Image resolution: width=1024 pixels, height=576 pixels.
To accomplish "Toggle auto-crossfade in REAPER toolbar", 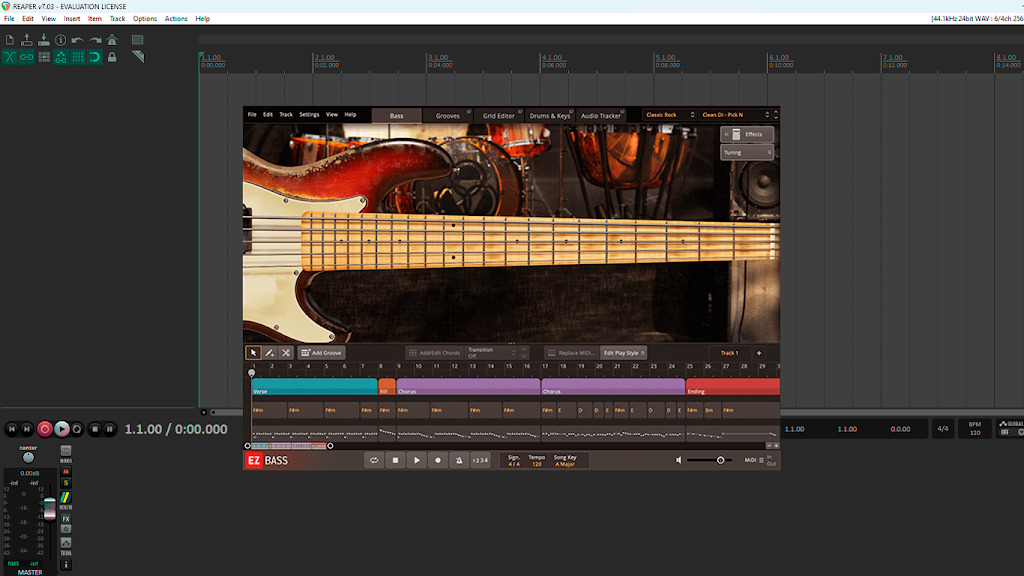I will 10,57.
